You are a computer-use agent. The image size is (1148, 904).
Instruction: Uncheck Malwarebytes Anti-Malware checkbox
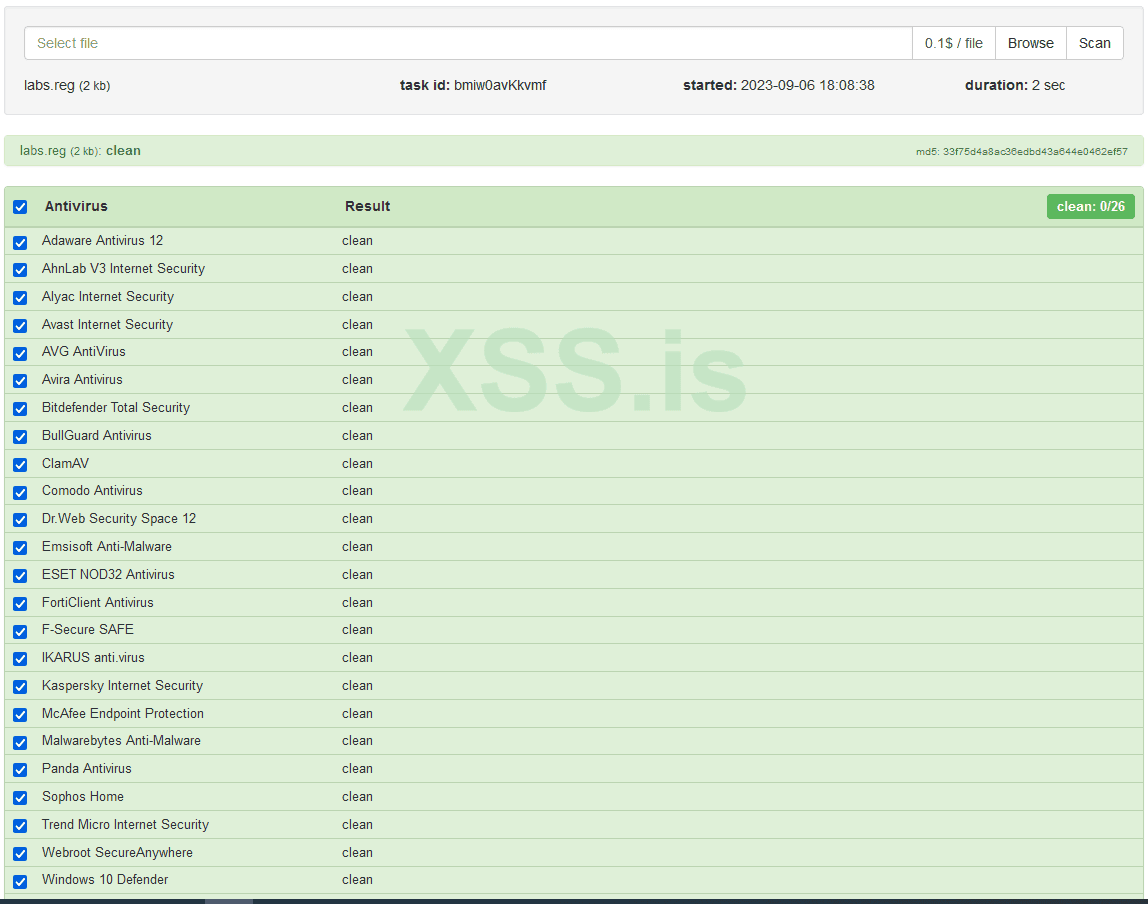pos(20,742)
